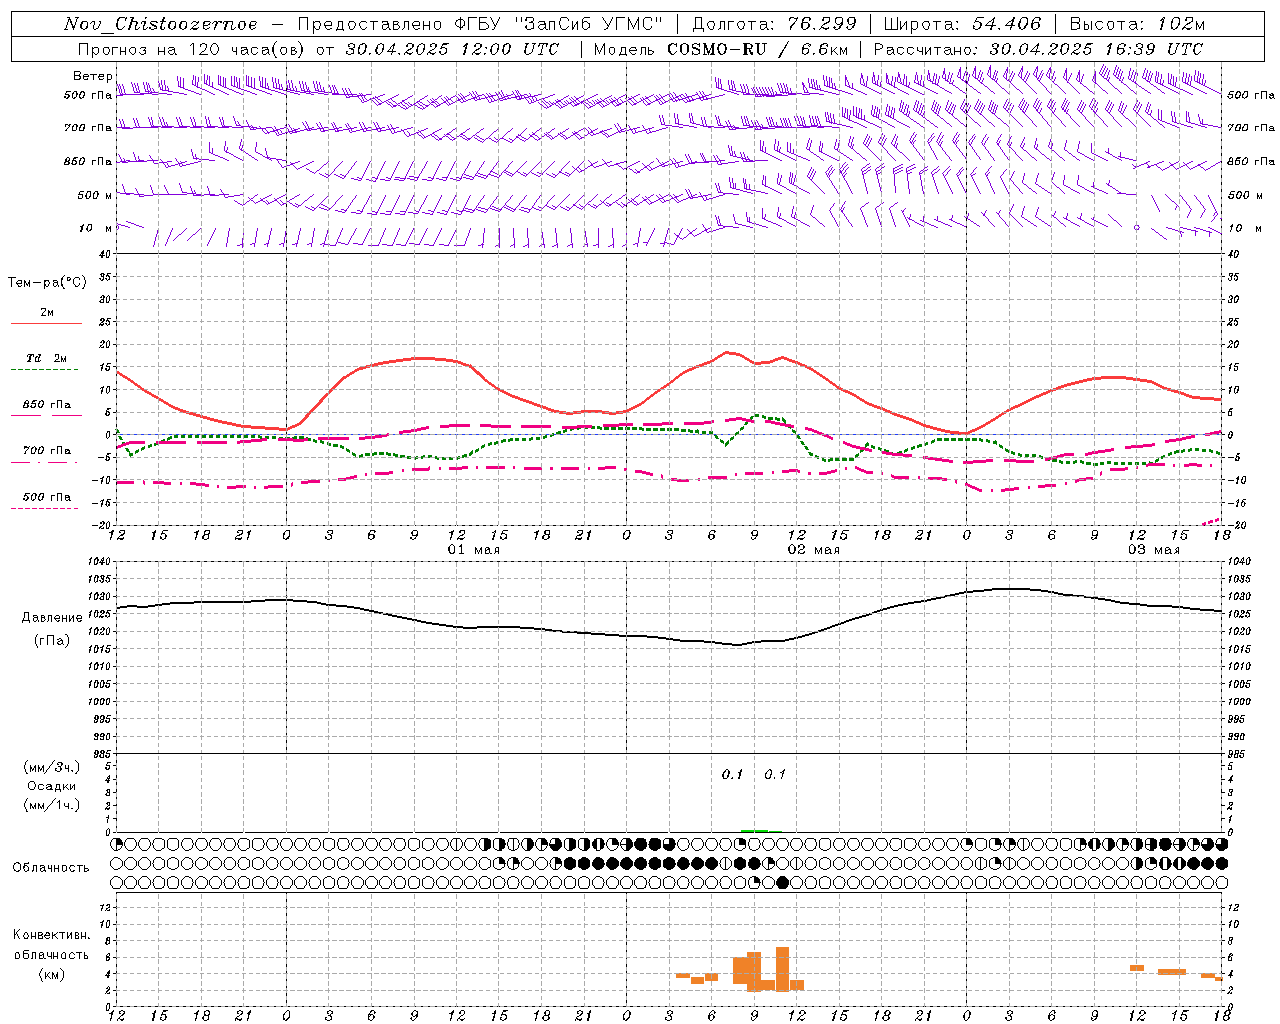Viewport: 1280px width, 1024px height.
Task: Click the solid black circle in bottom cloud row
Action: pos(782,882)
